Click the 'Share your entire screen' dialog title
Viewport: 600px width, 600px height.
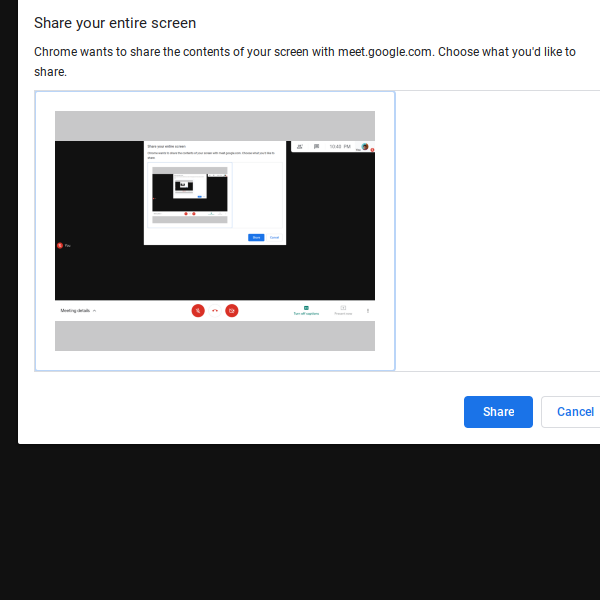point(115,23)
